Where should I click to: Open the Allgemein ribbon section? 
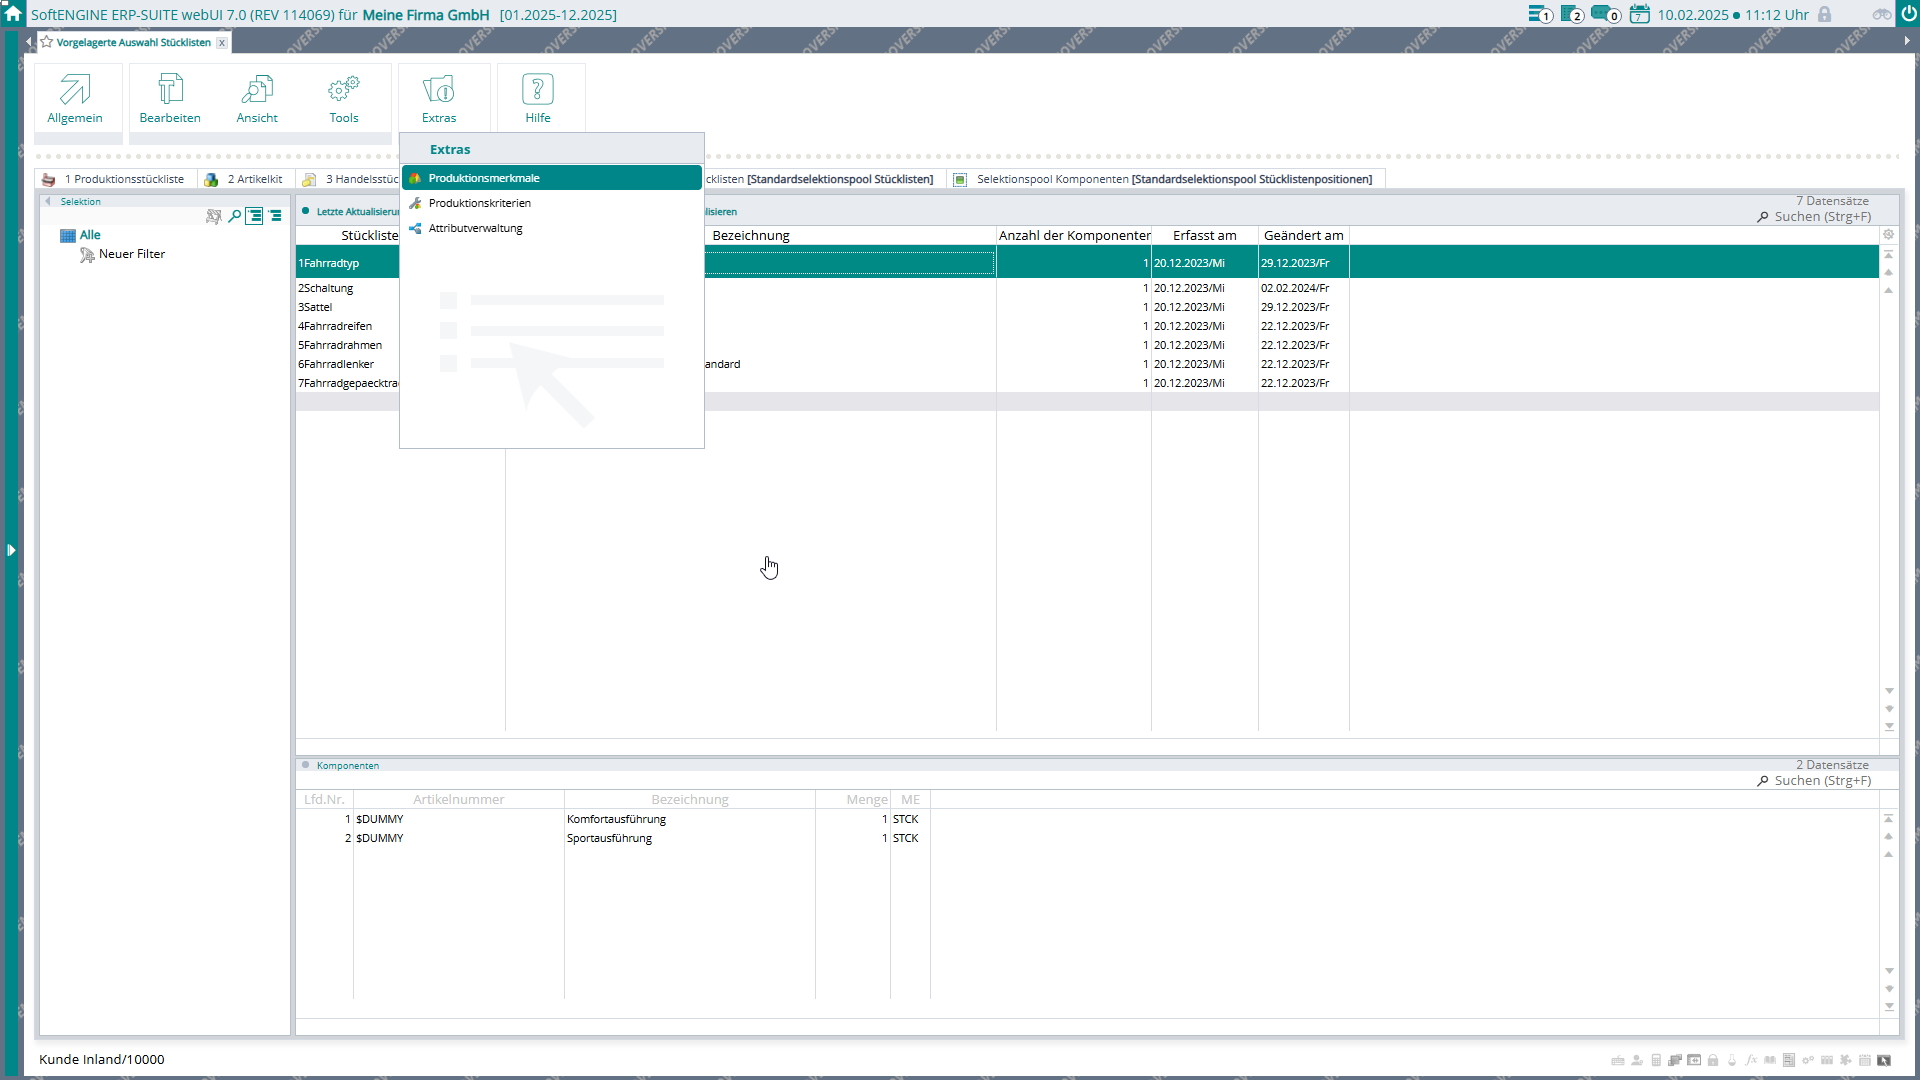75,98
